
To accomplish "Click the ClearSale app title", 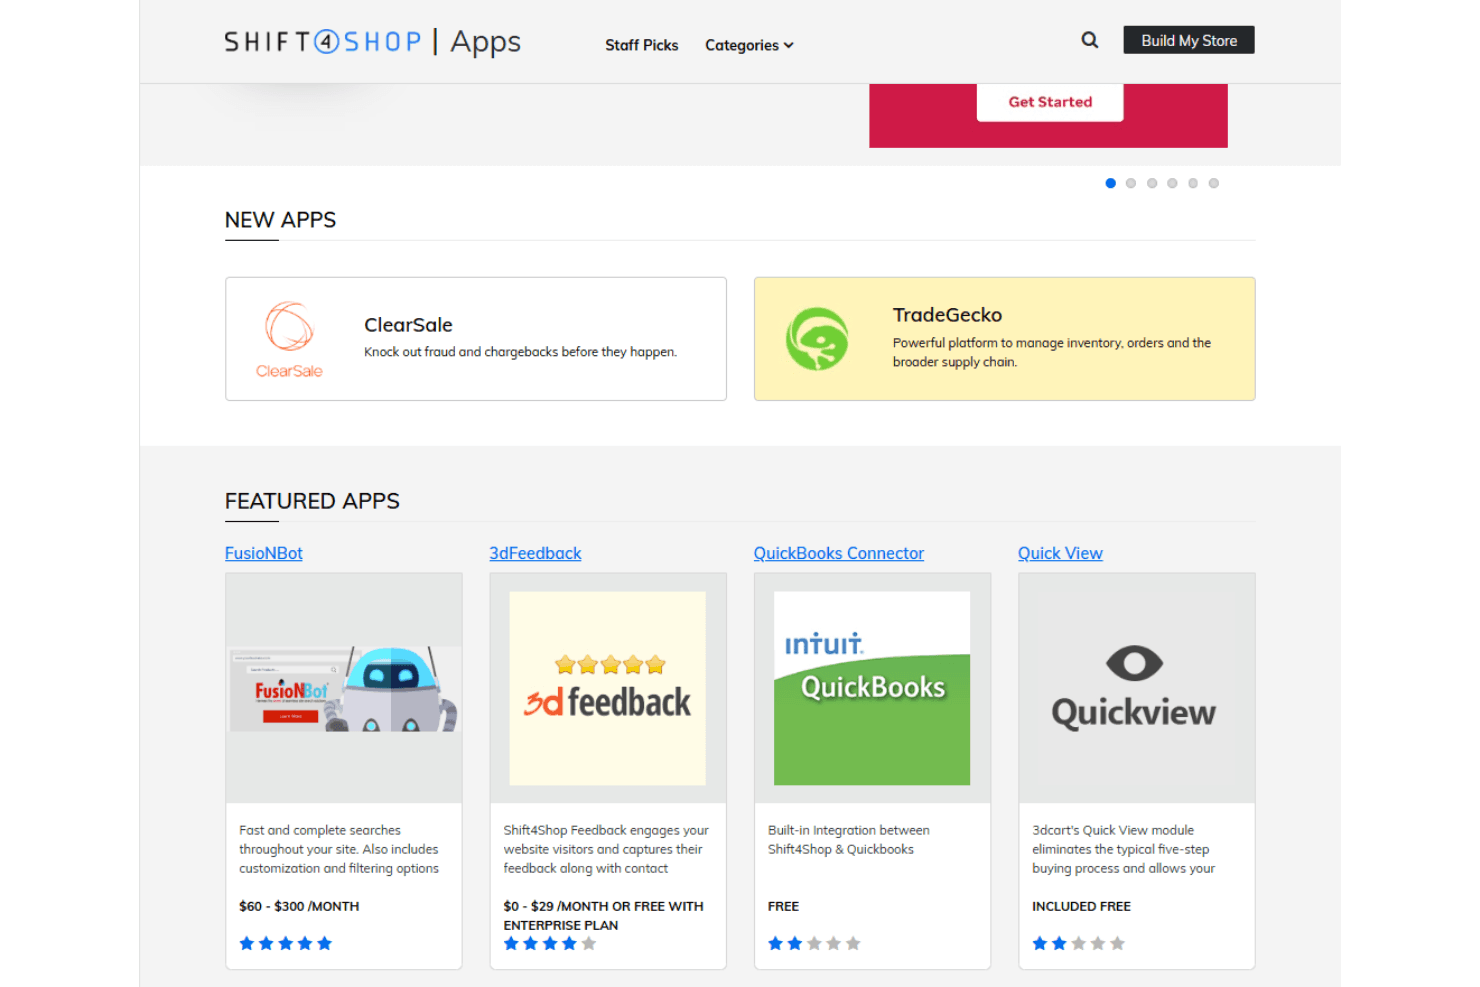I will [408, 325].
